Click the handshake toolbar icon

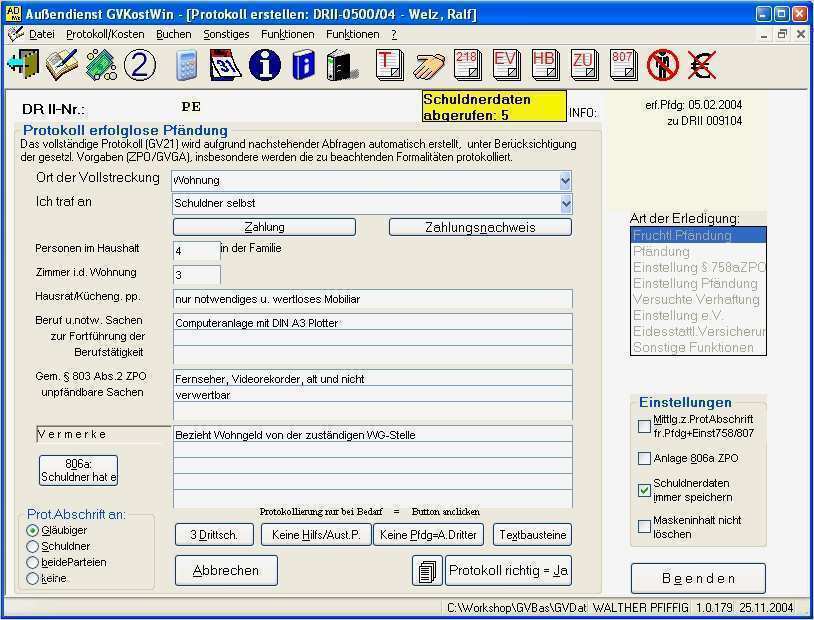[430, 66]
